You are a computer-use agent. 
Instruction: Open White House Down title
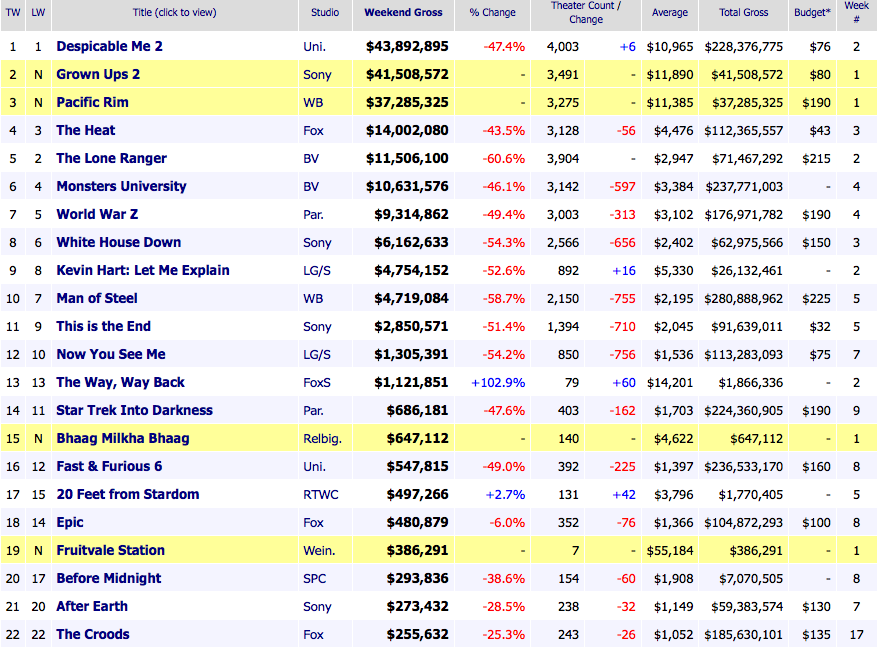pos(119,242)
